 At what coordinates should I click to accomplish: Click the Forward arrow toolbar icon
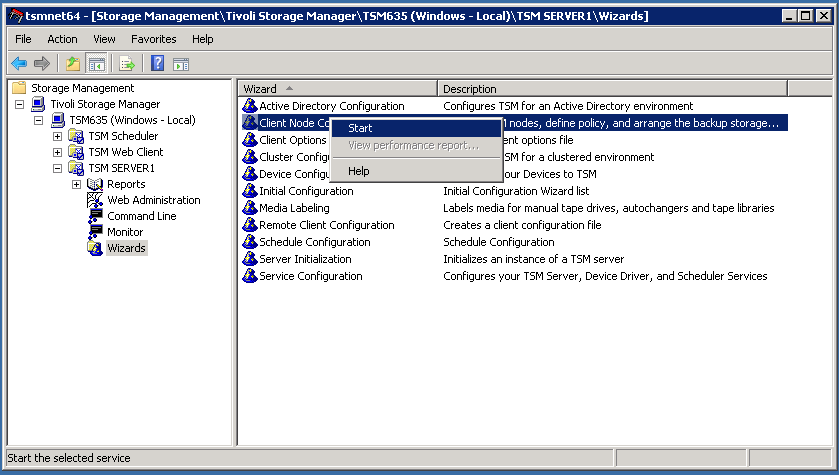point(42,64)
